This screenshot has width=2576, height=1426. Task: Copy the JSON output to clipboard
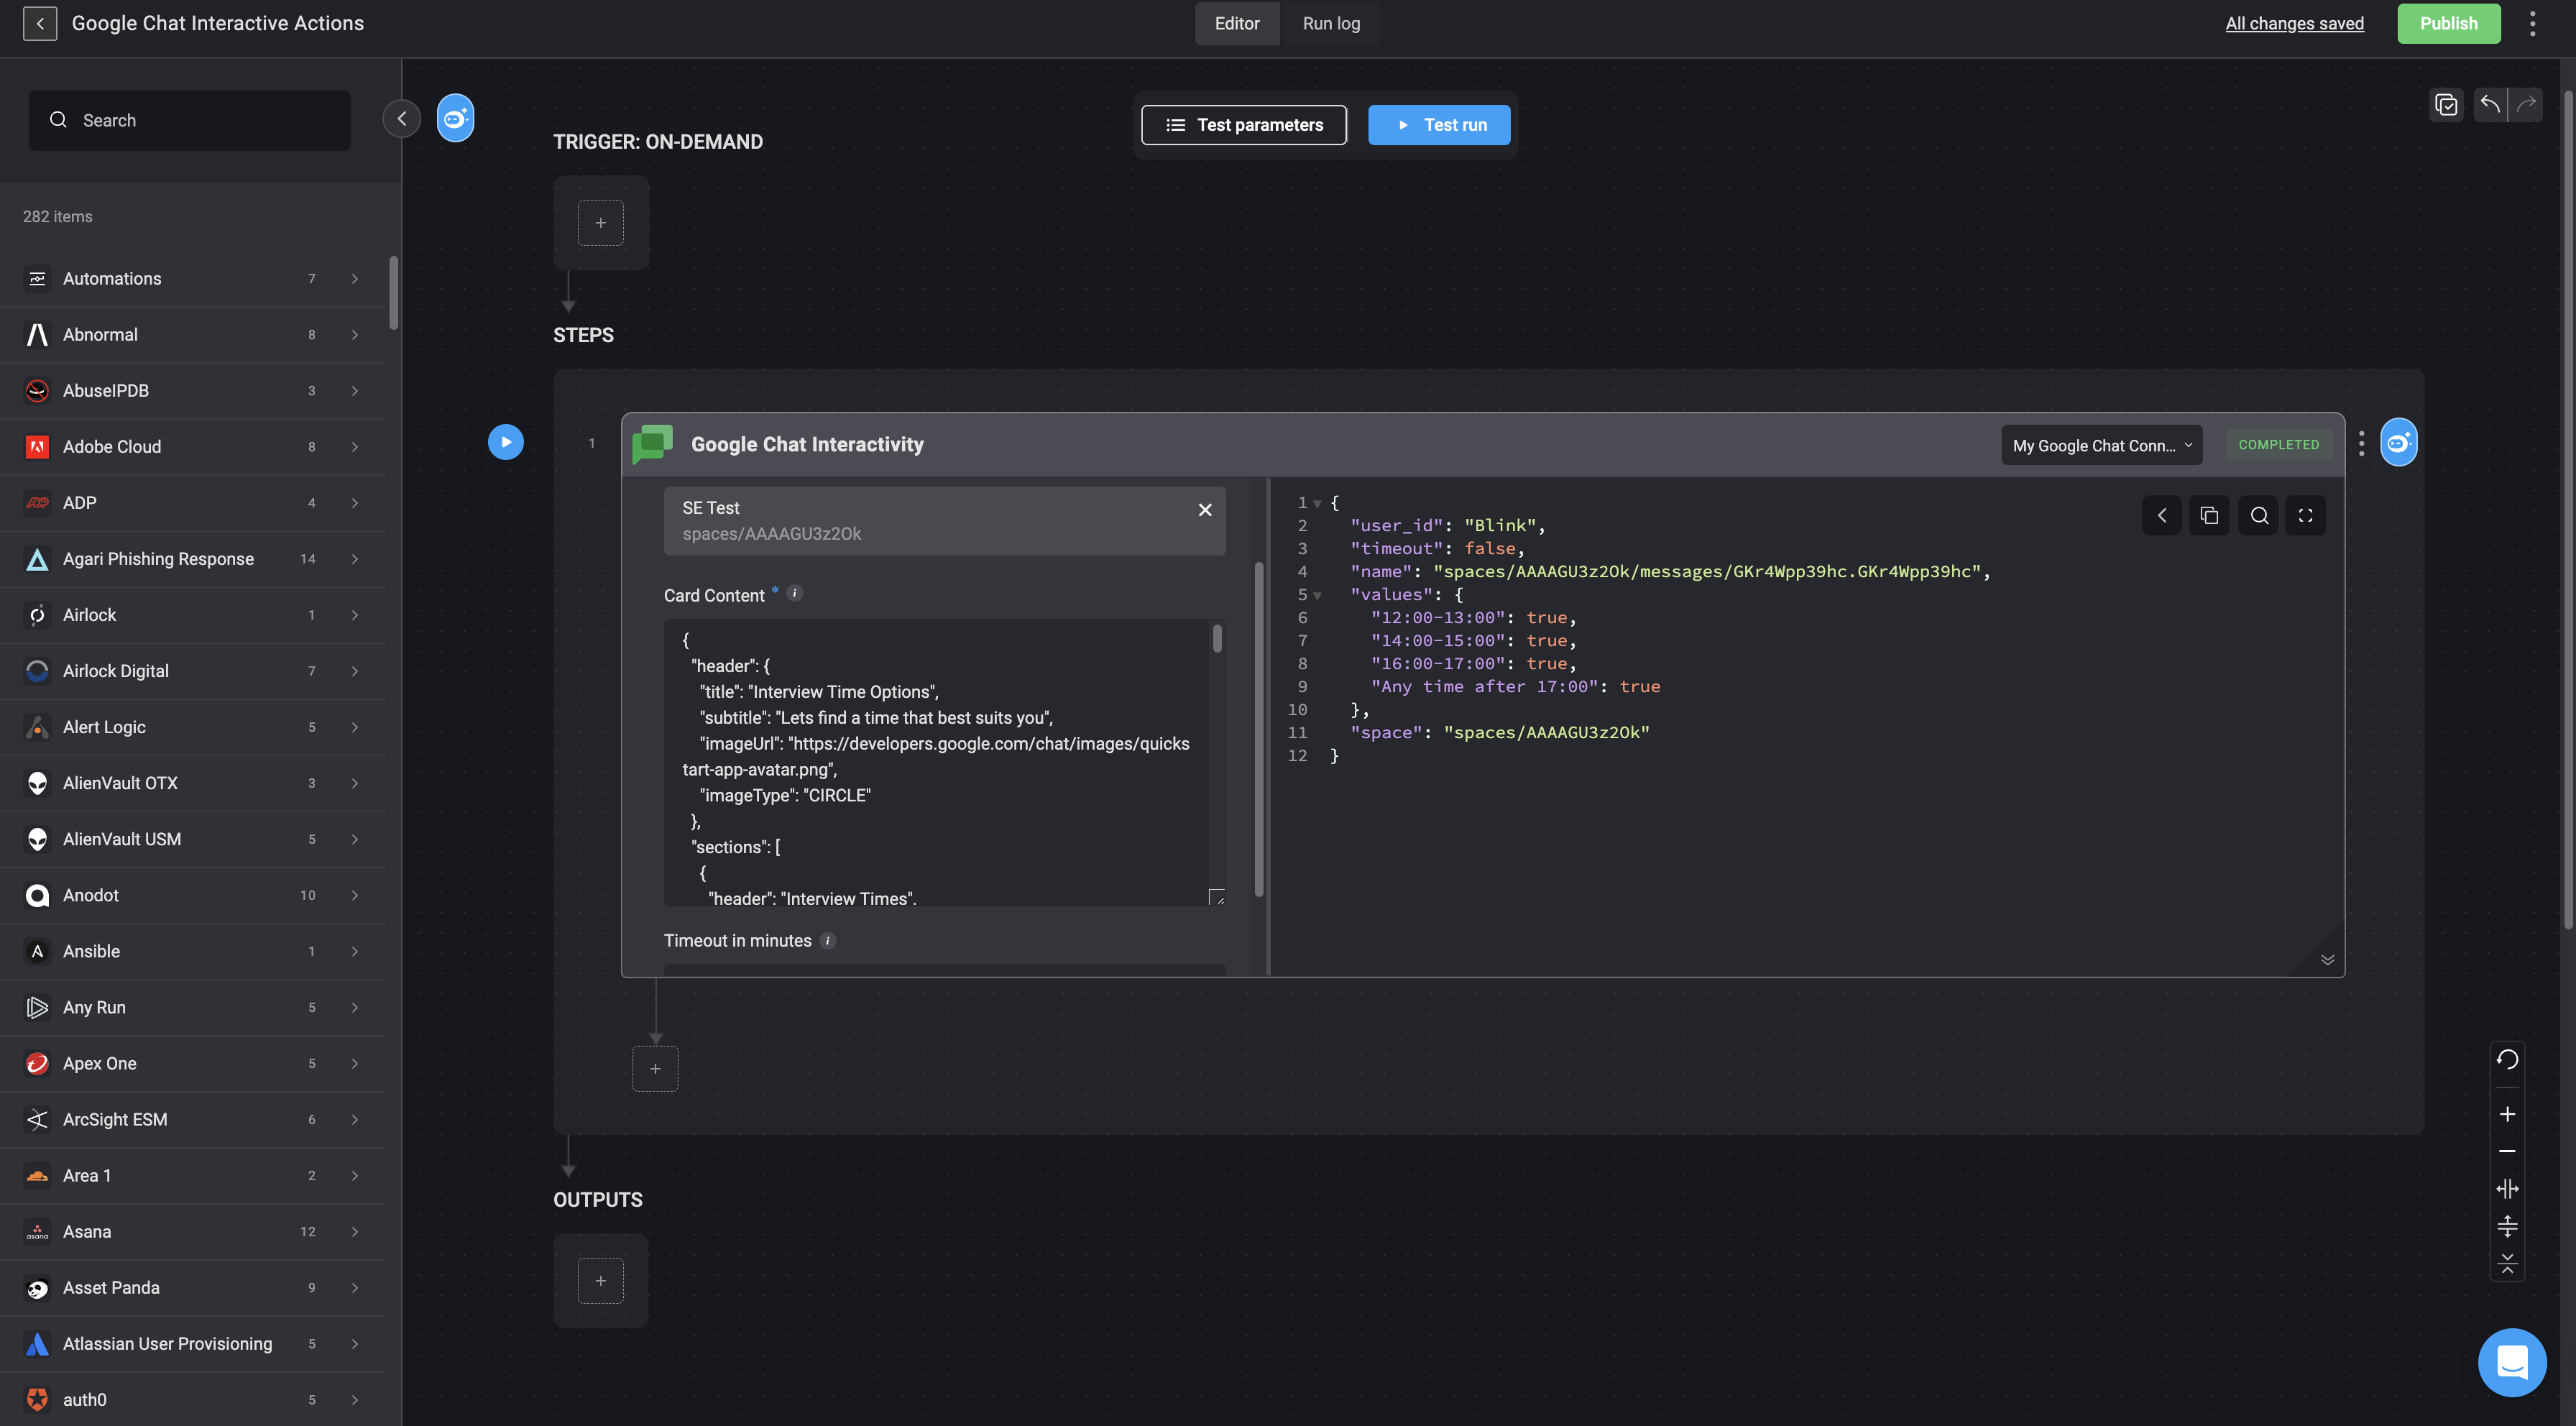2210,516
